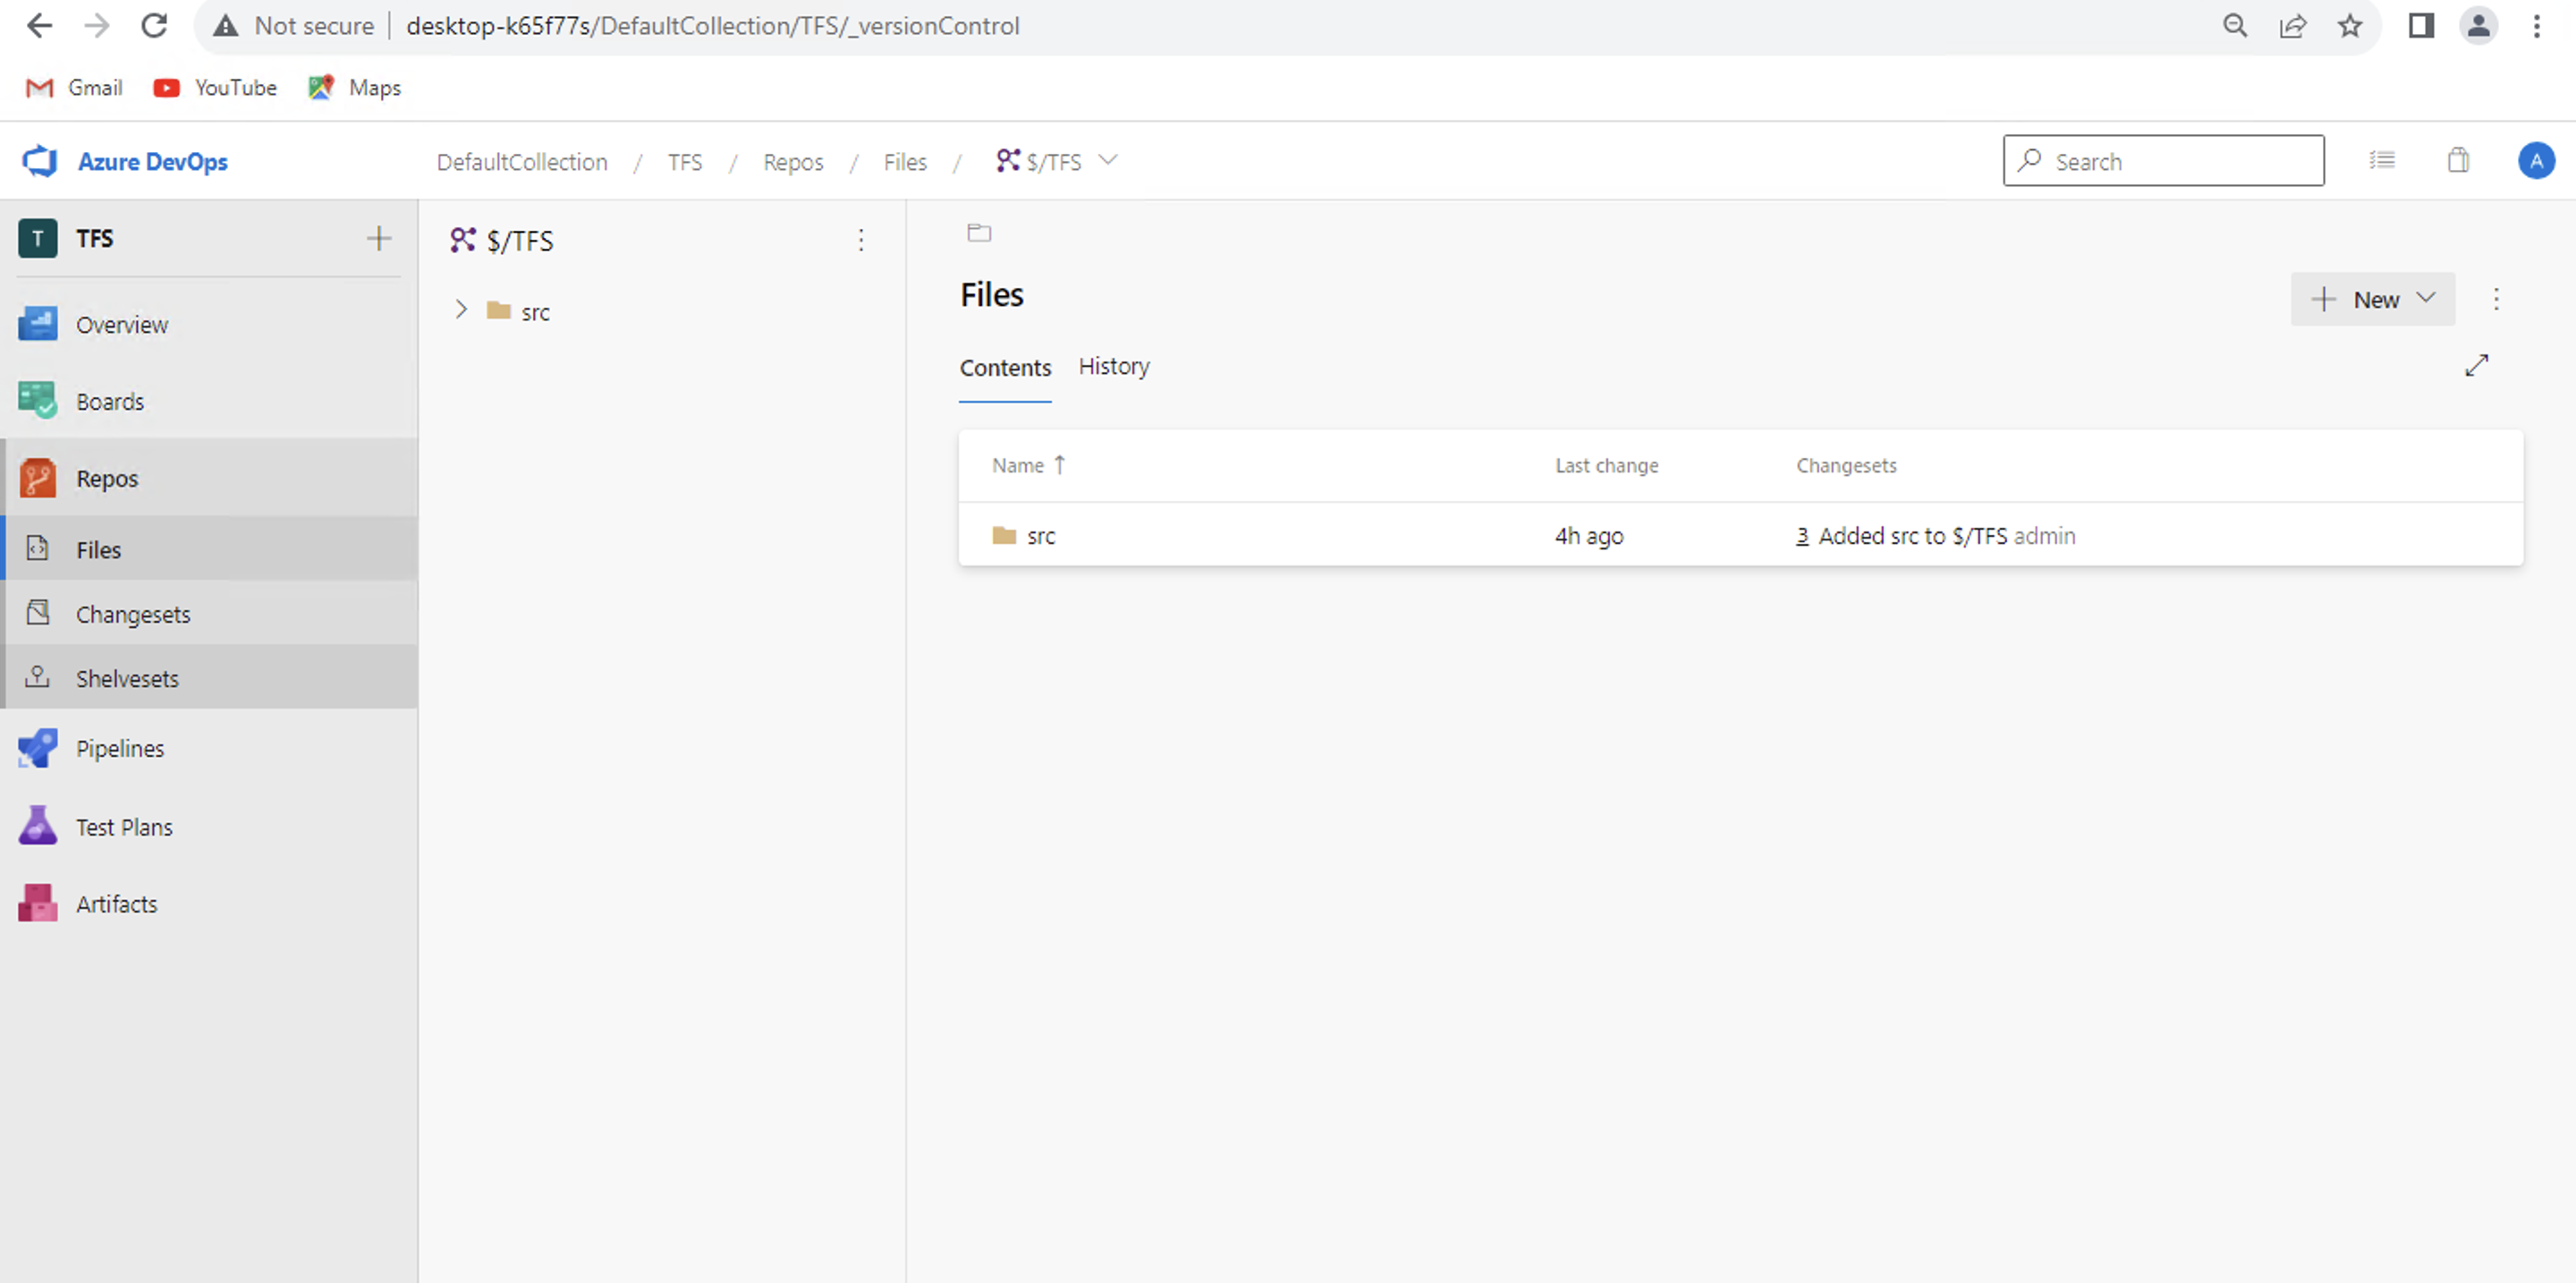
Task: Click the browser share icon
Action: [x=2293, y=25]
